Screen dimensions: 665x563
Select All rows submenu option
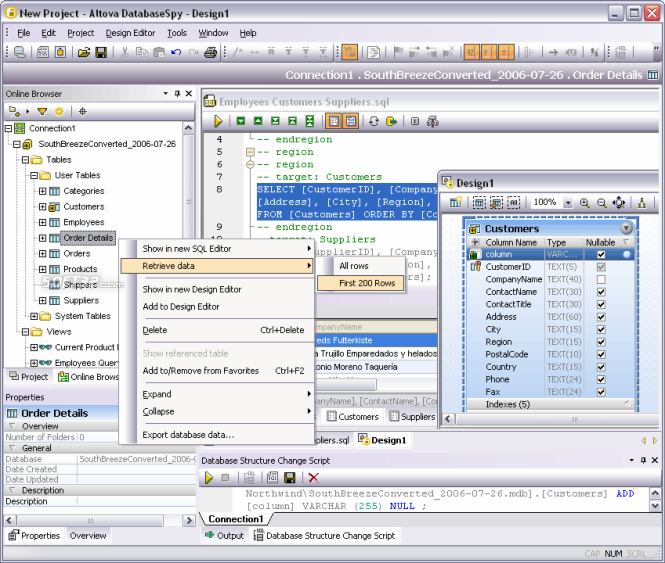[x=354, y=266]
